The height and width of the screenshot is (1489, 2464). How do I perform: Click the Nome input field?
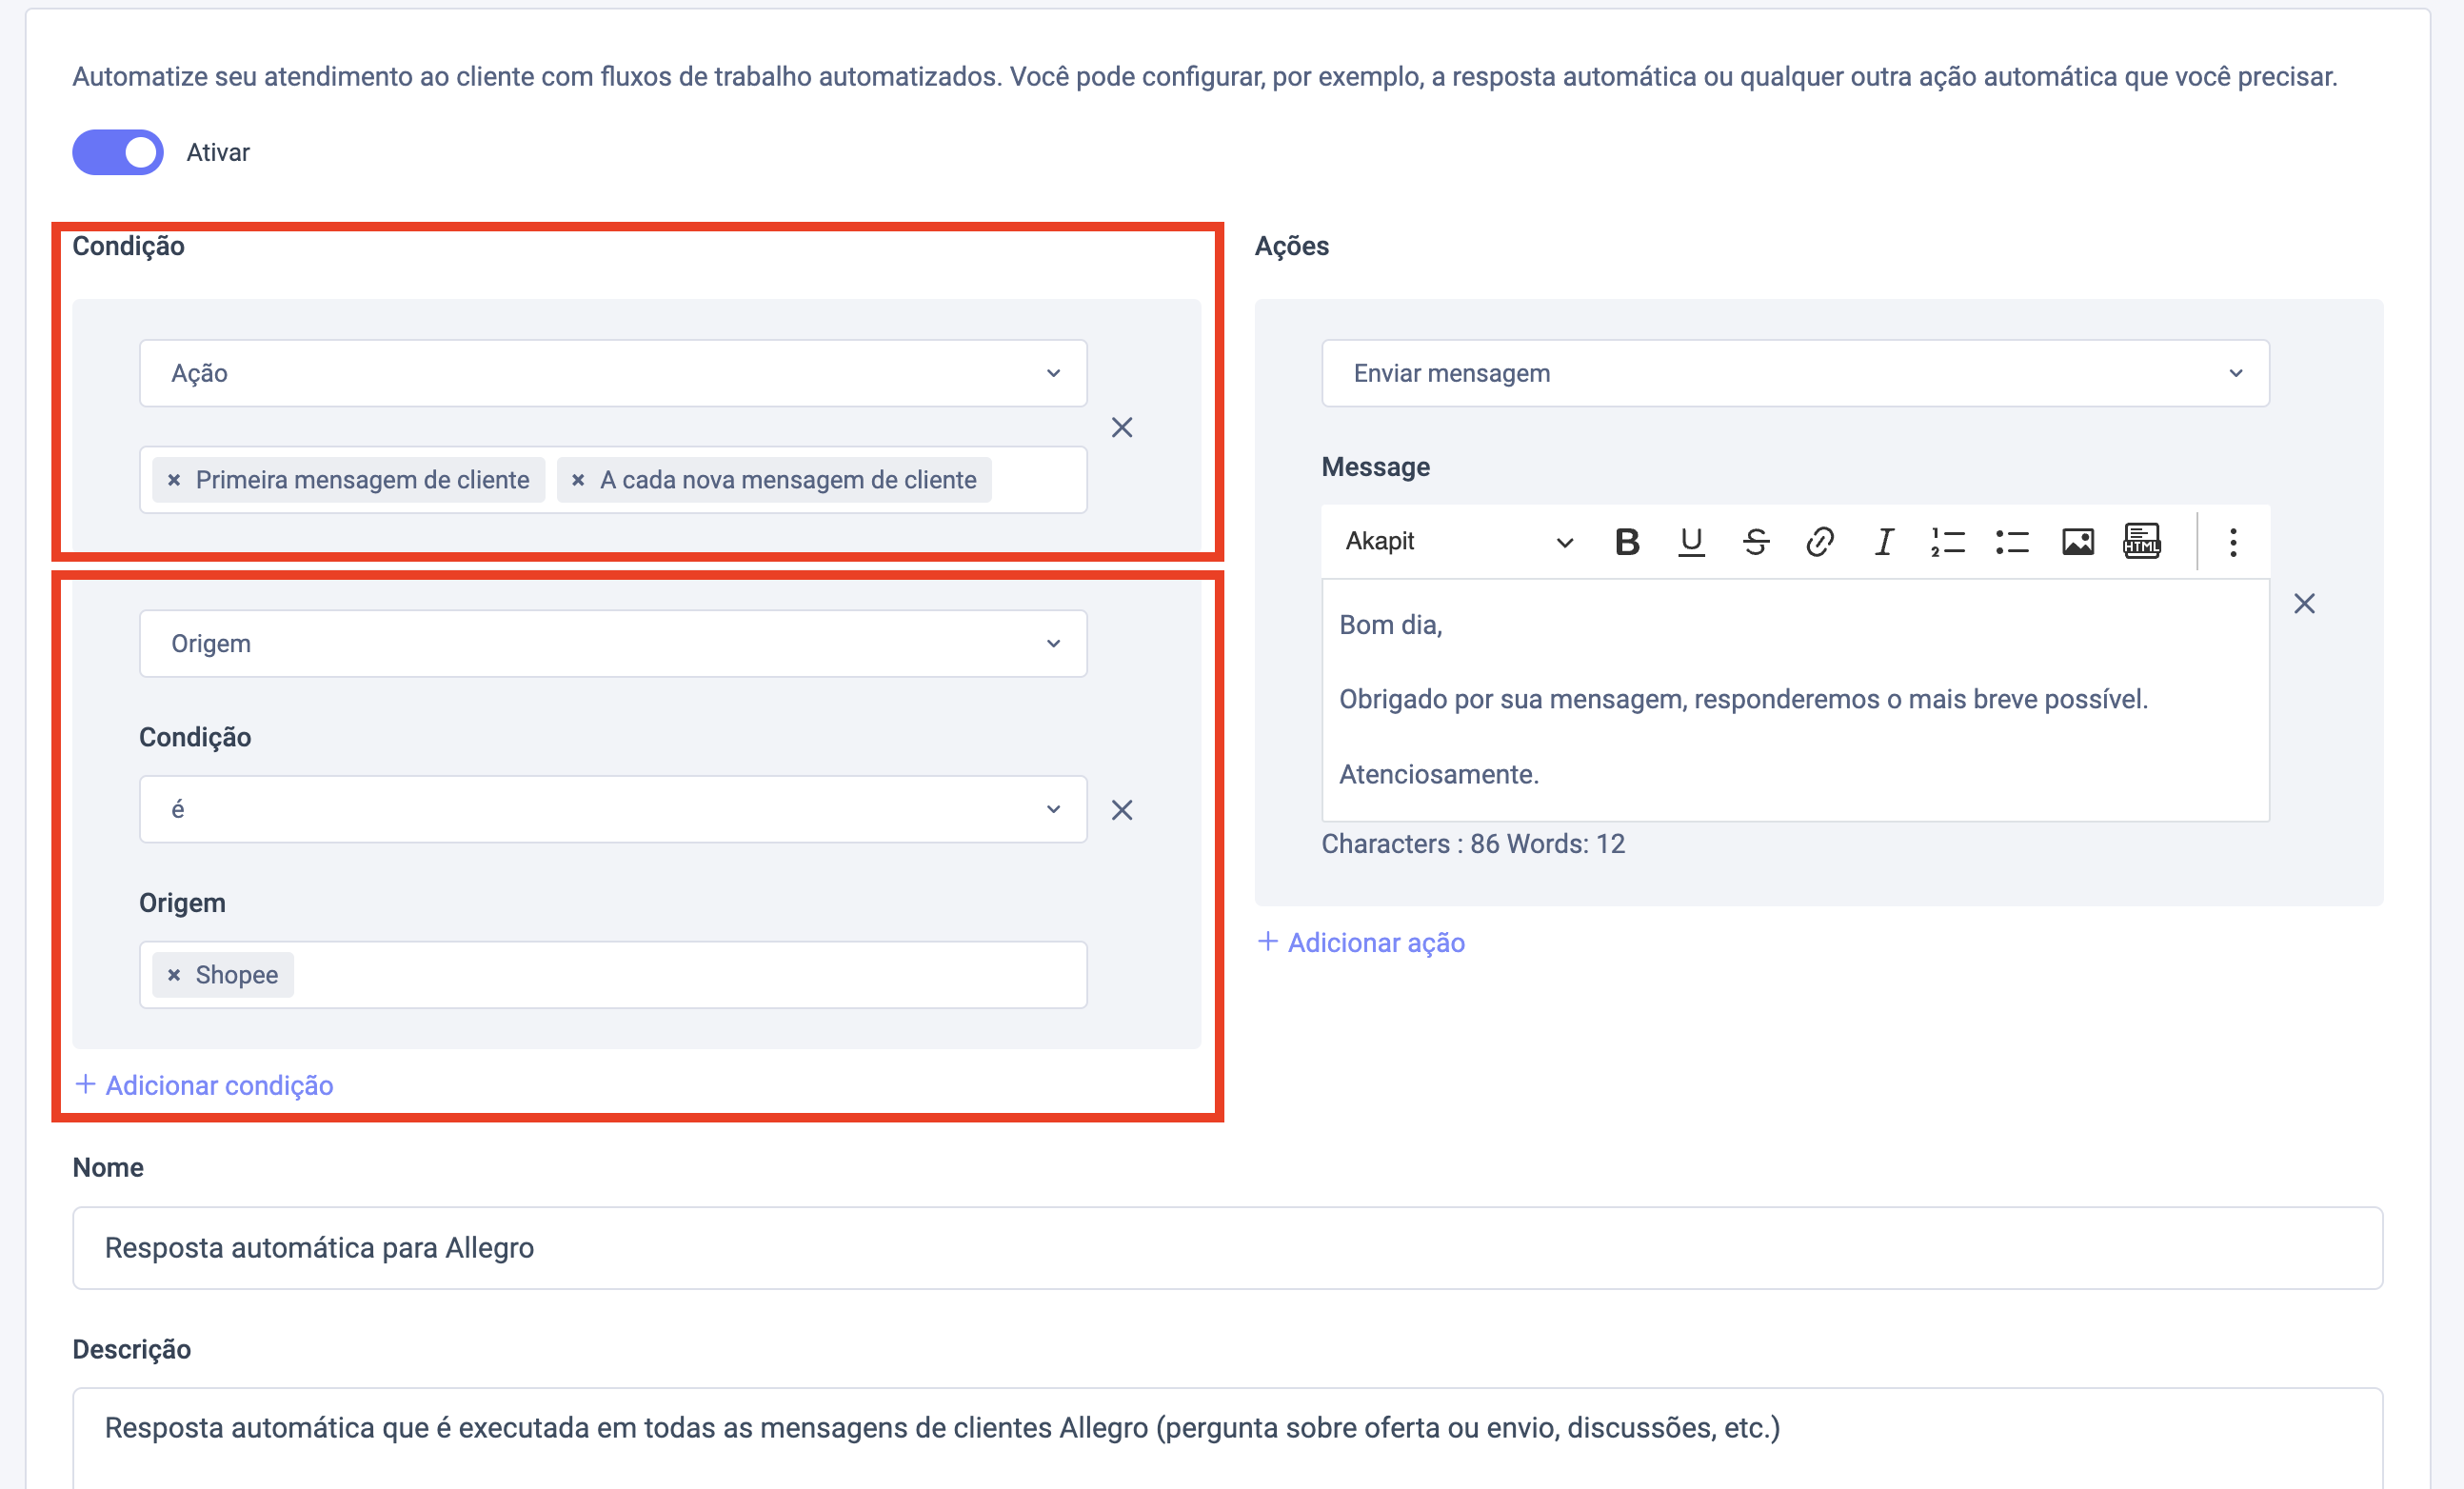pyautogui.click(x=1227, y=1247)
